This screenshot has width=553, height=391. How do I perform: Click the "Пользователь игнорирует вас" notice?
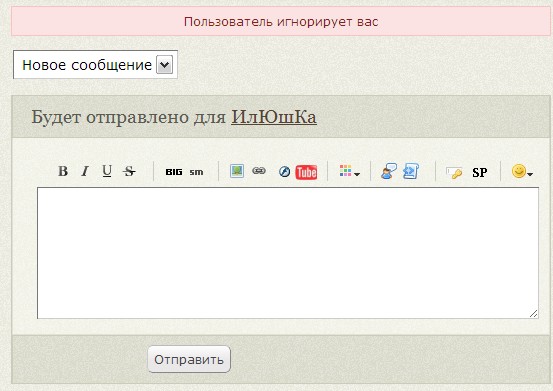281,22
